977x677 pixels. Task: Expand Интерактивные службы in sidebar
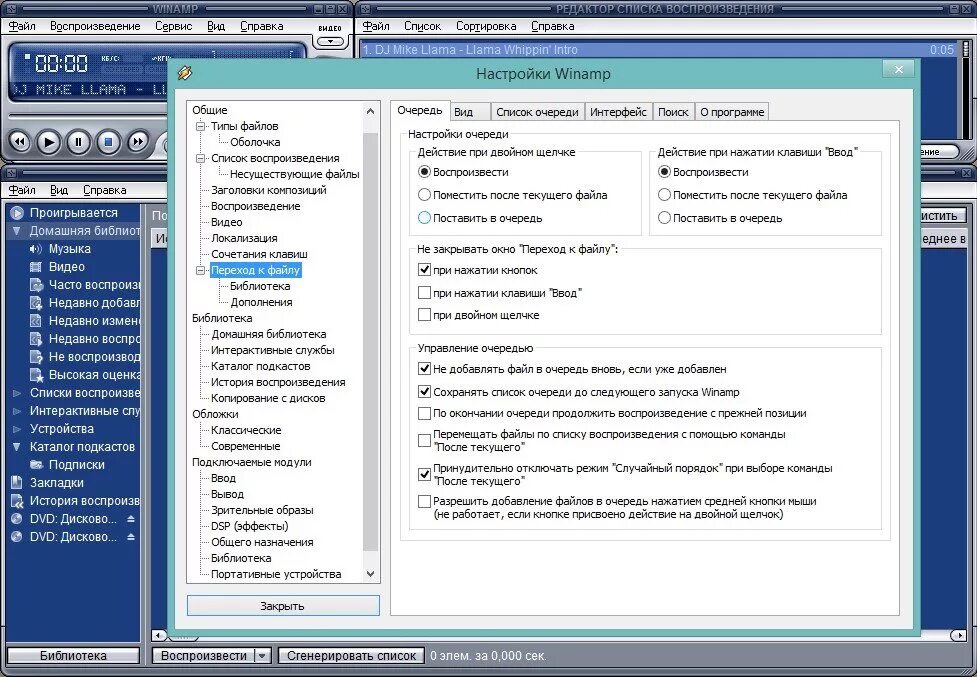(x=17, y=411)
